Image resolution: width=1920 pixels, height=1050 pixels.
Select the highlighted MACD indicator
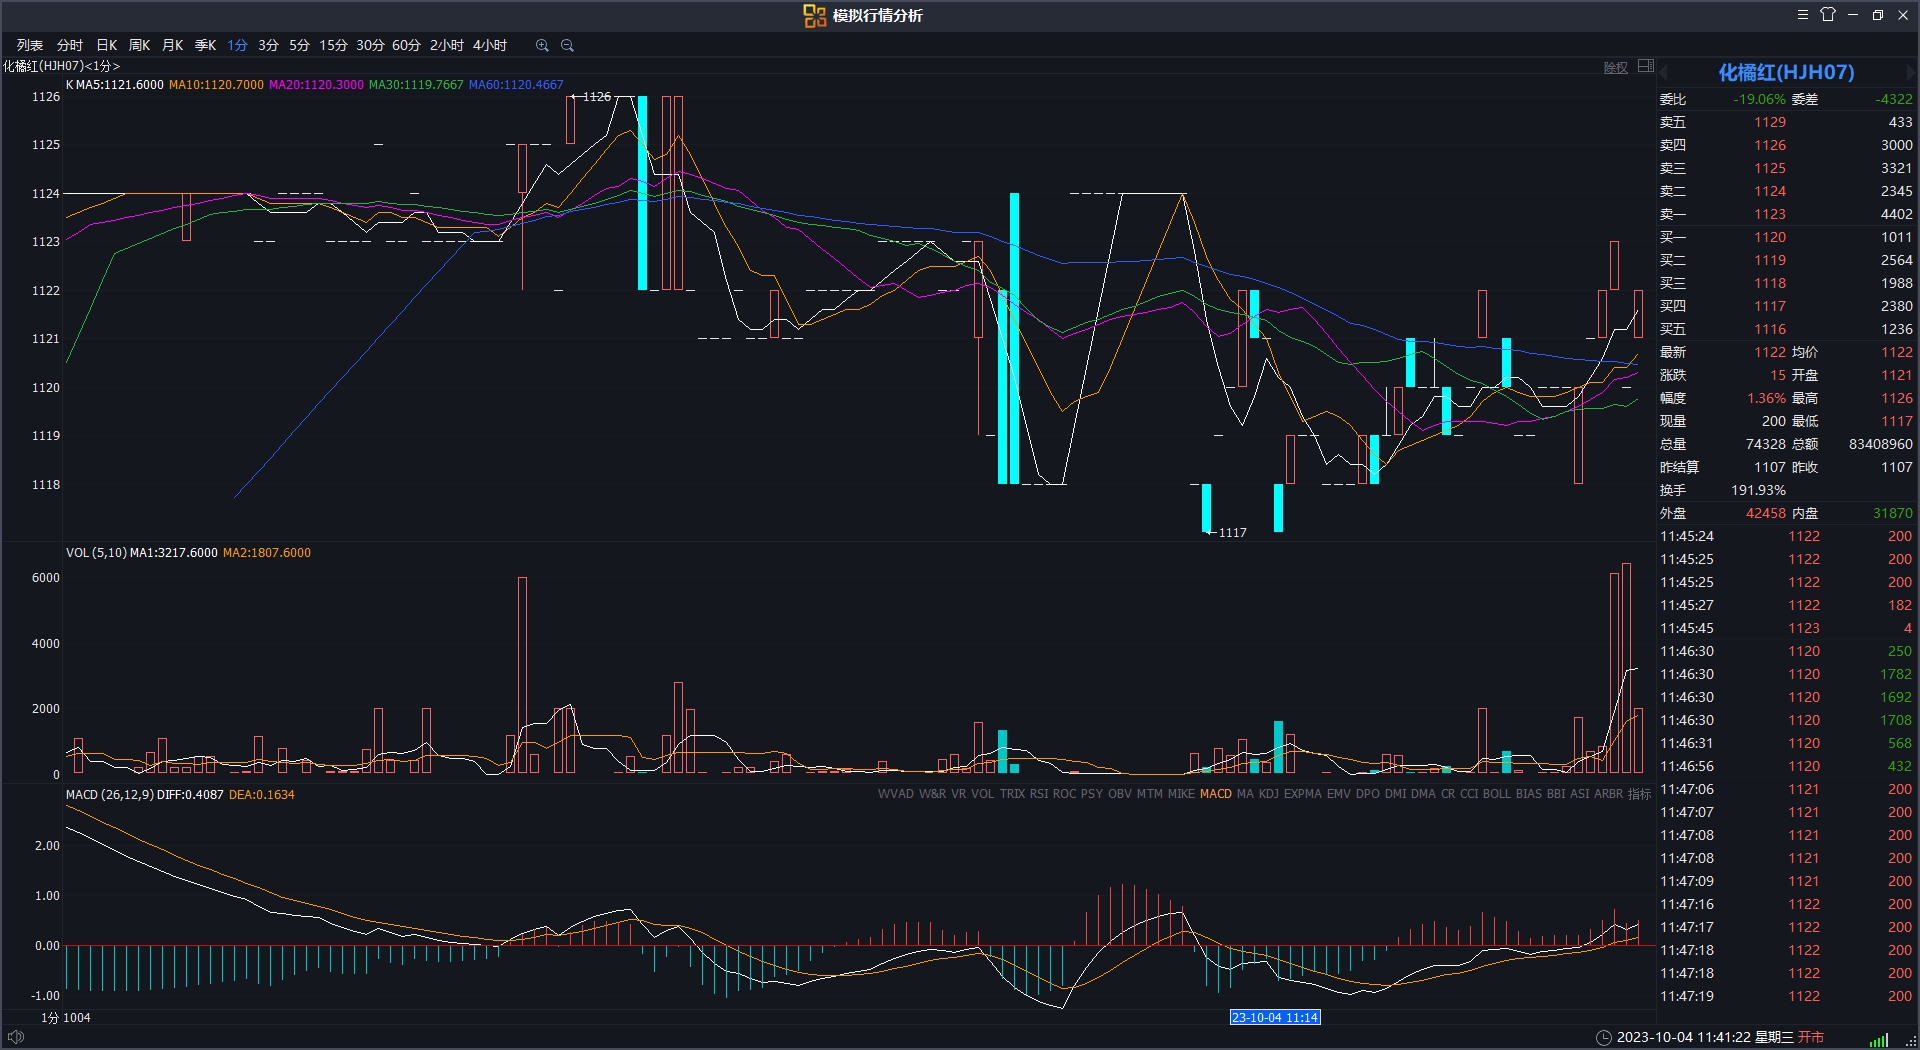click(1215, 794)
